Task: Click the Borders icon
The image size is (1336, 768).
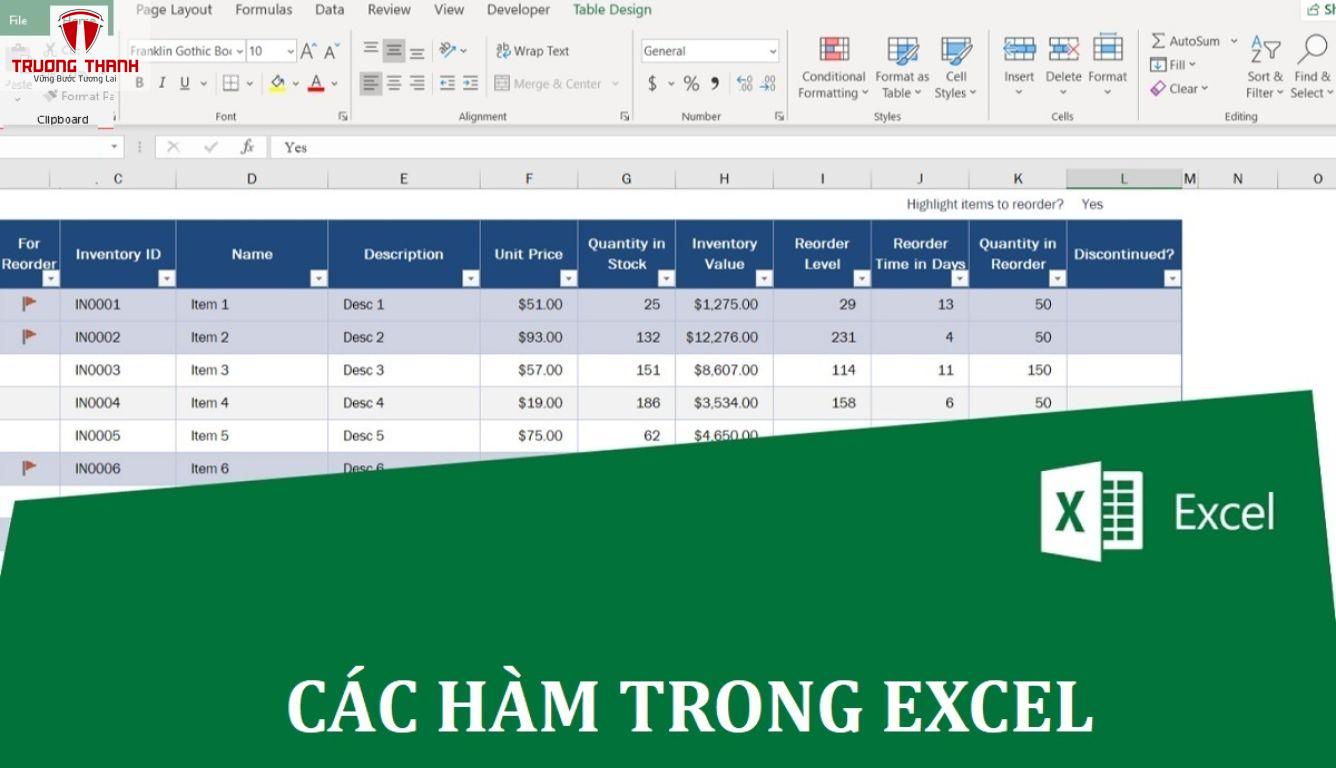Action: coord(231,84)
